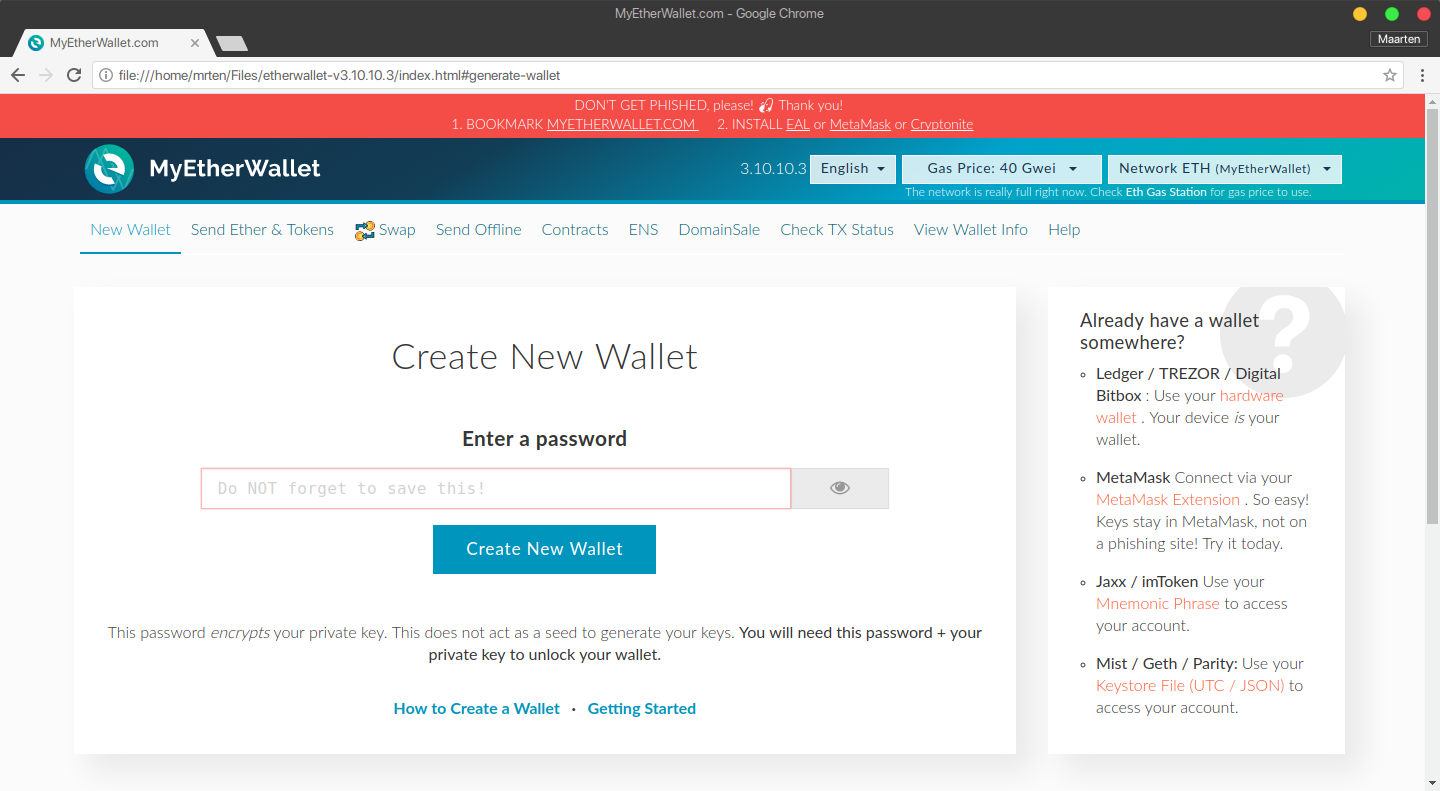The image size is (1440, 791).
Task: Open Chrome three-dot menu
Action: tap(1422, 75)
